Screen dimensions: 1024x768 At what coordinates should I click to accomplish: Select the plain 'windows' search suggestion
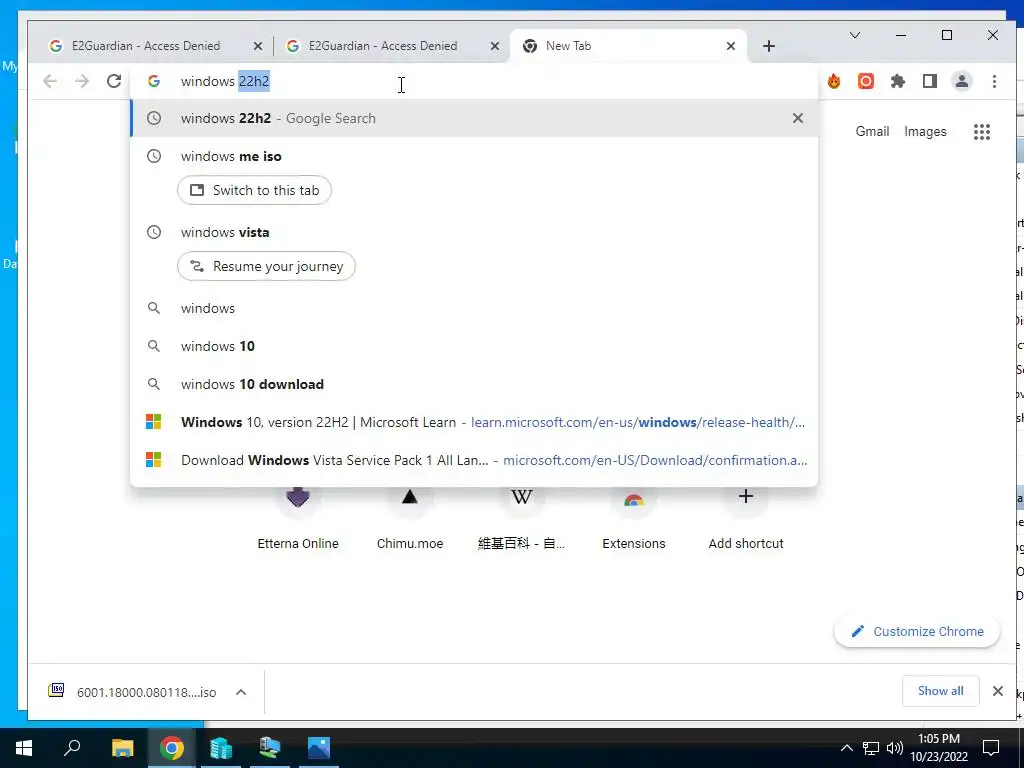tap(474, 308)
